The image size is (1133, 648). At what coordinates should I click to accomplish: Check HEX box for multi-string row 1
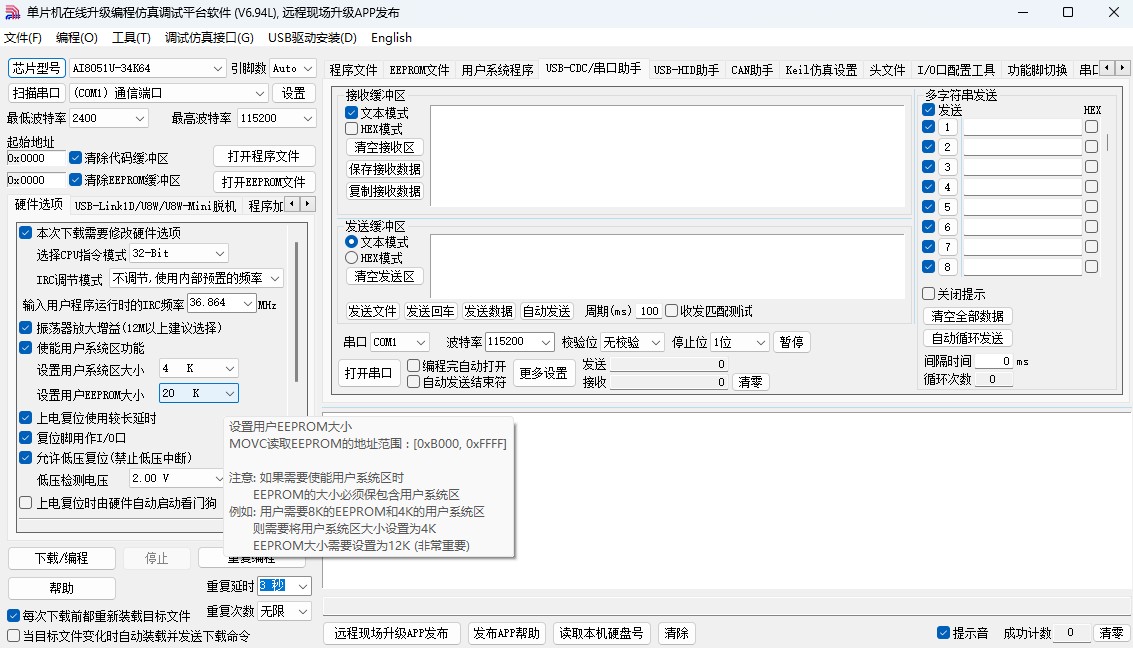pyautogui.click(x=1091, y=126)
